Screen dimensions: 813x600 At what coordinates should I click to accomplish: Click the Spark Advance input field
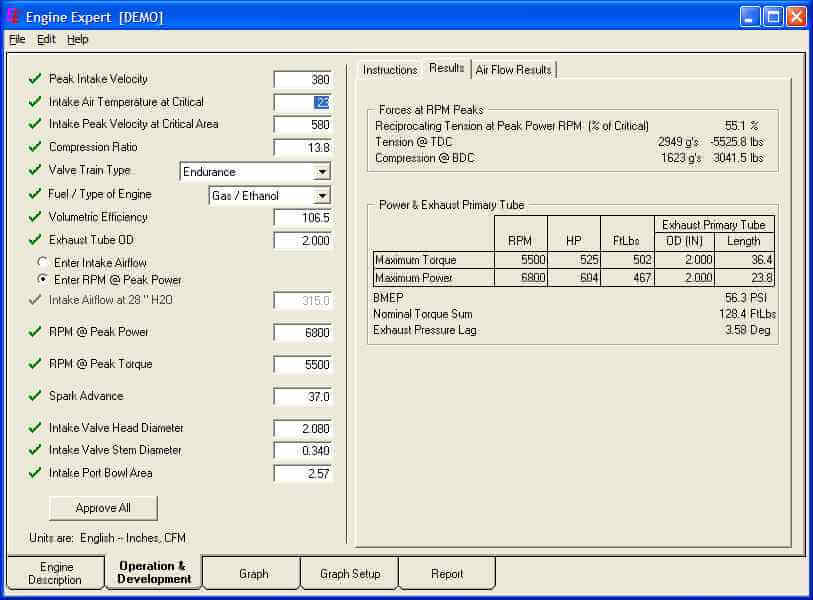coord(302,397)
